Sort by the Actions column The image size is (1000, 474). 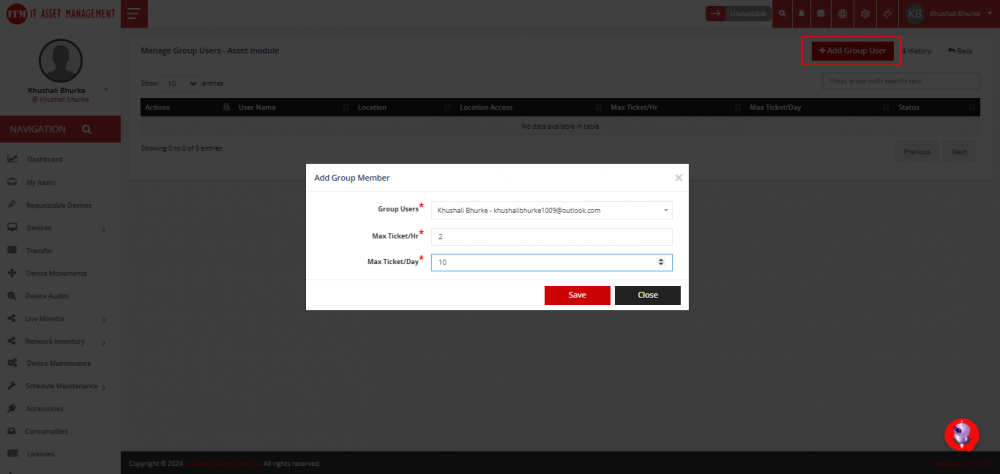tap(186, 107)
